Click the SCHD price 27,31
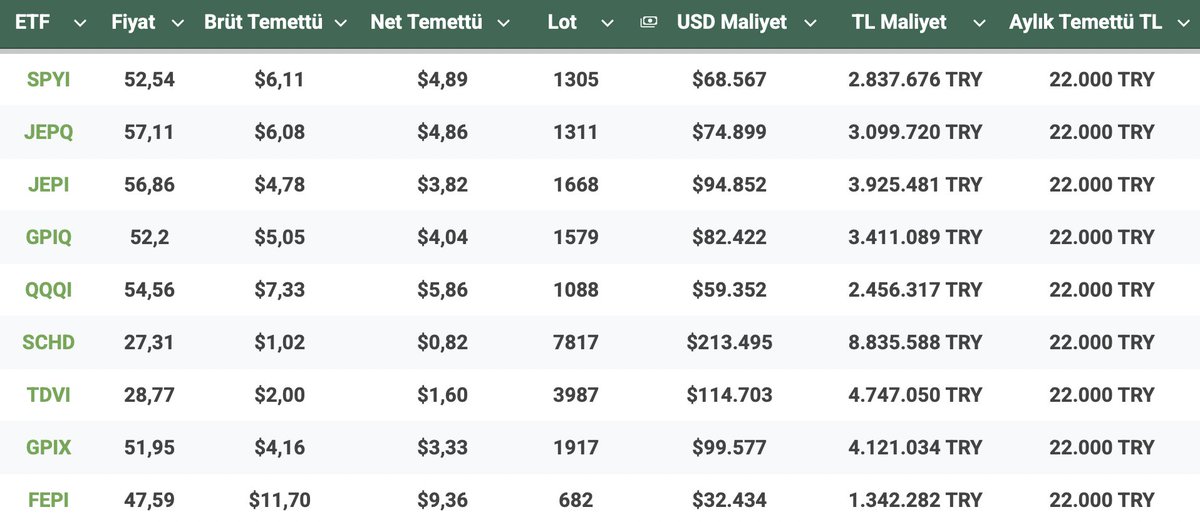This screenshot has height=522, width=1200. click(149, 342)
